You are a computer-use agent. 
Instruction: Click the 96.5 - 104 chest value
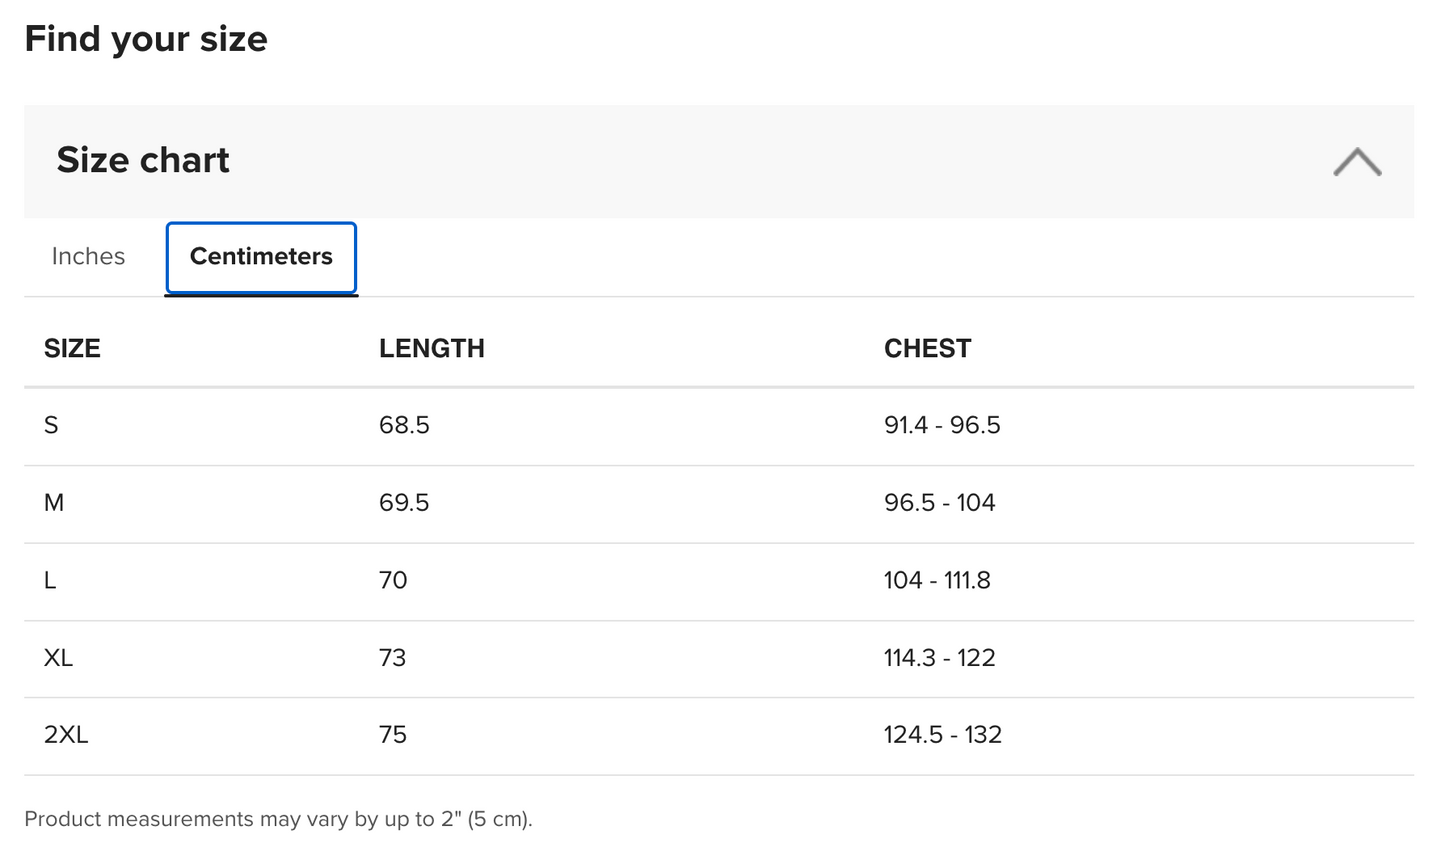(x=939, y=503)
